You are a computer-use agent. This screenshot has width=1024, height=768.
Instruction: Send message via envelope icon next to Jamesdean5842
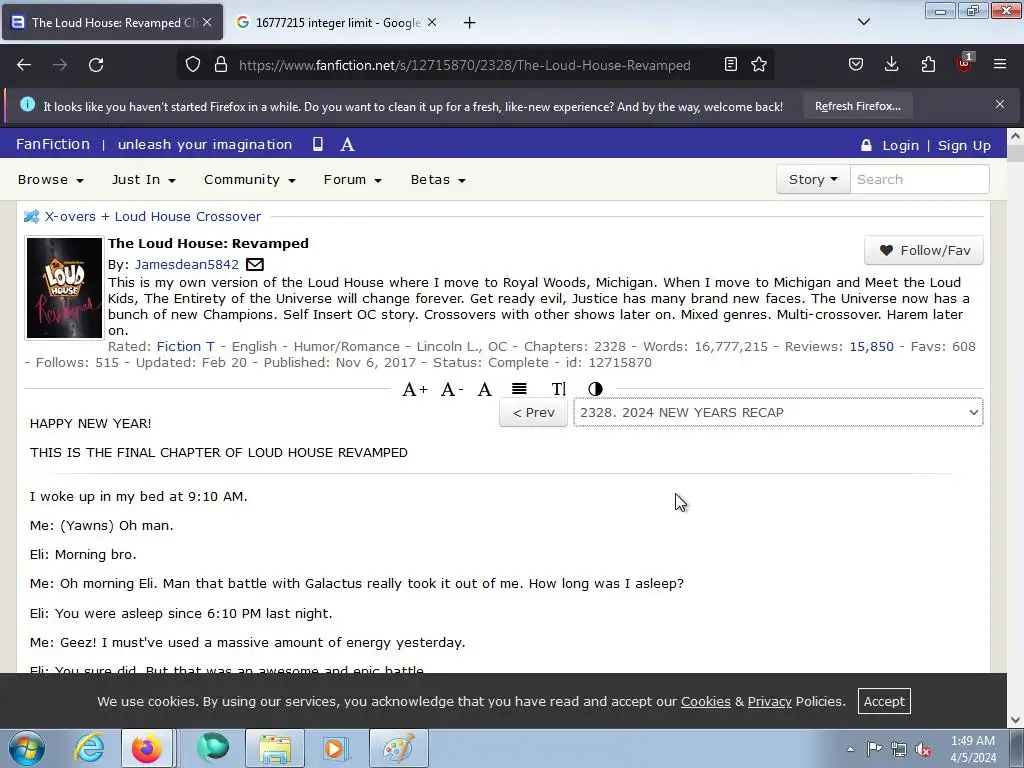[x=255, y=264]
